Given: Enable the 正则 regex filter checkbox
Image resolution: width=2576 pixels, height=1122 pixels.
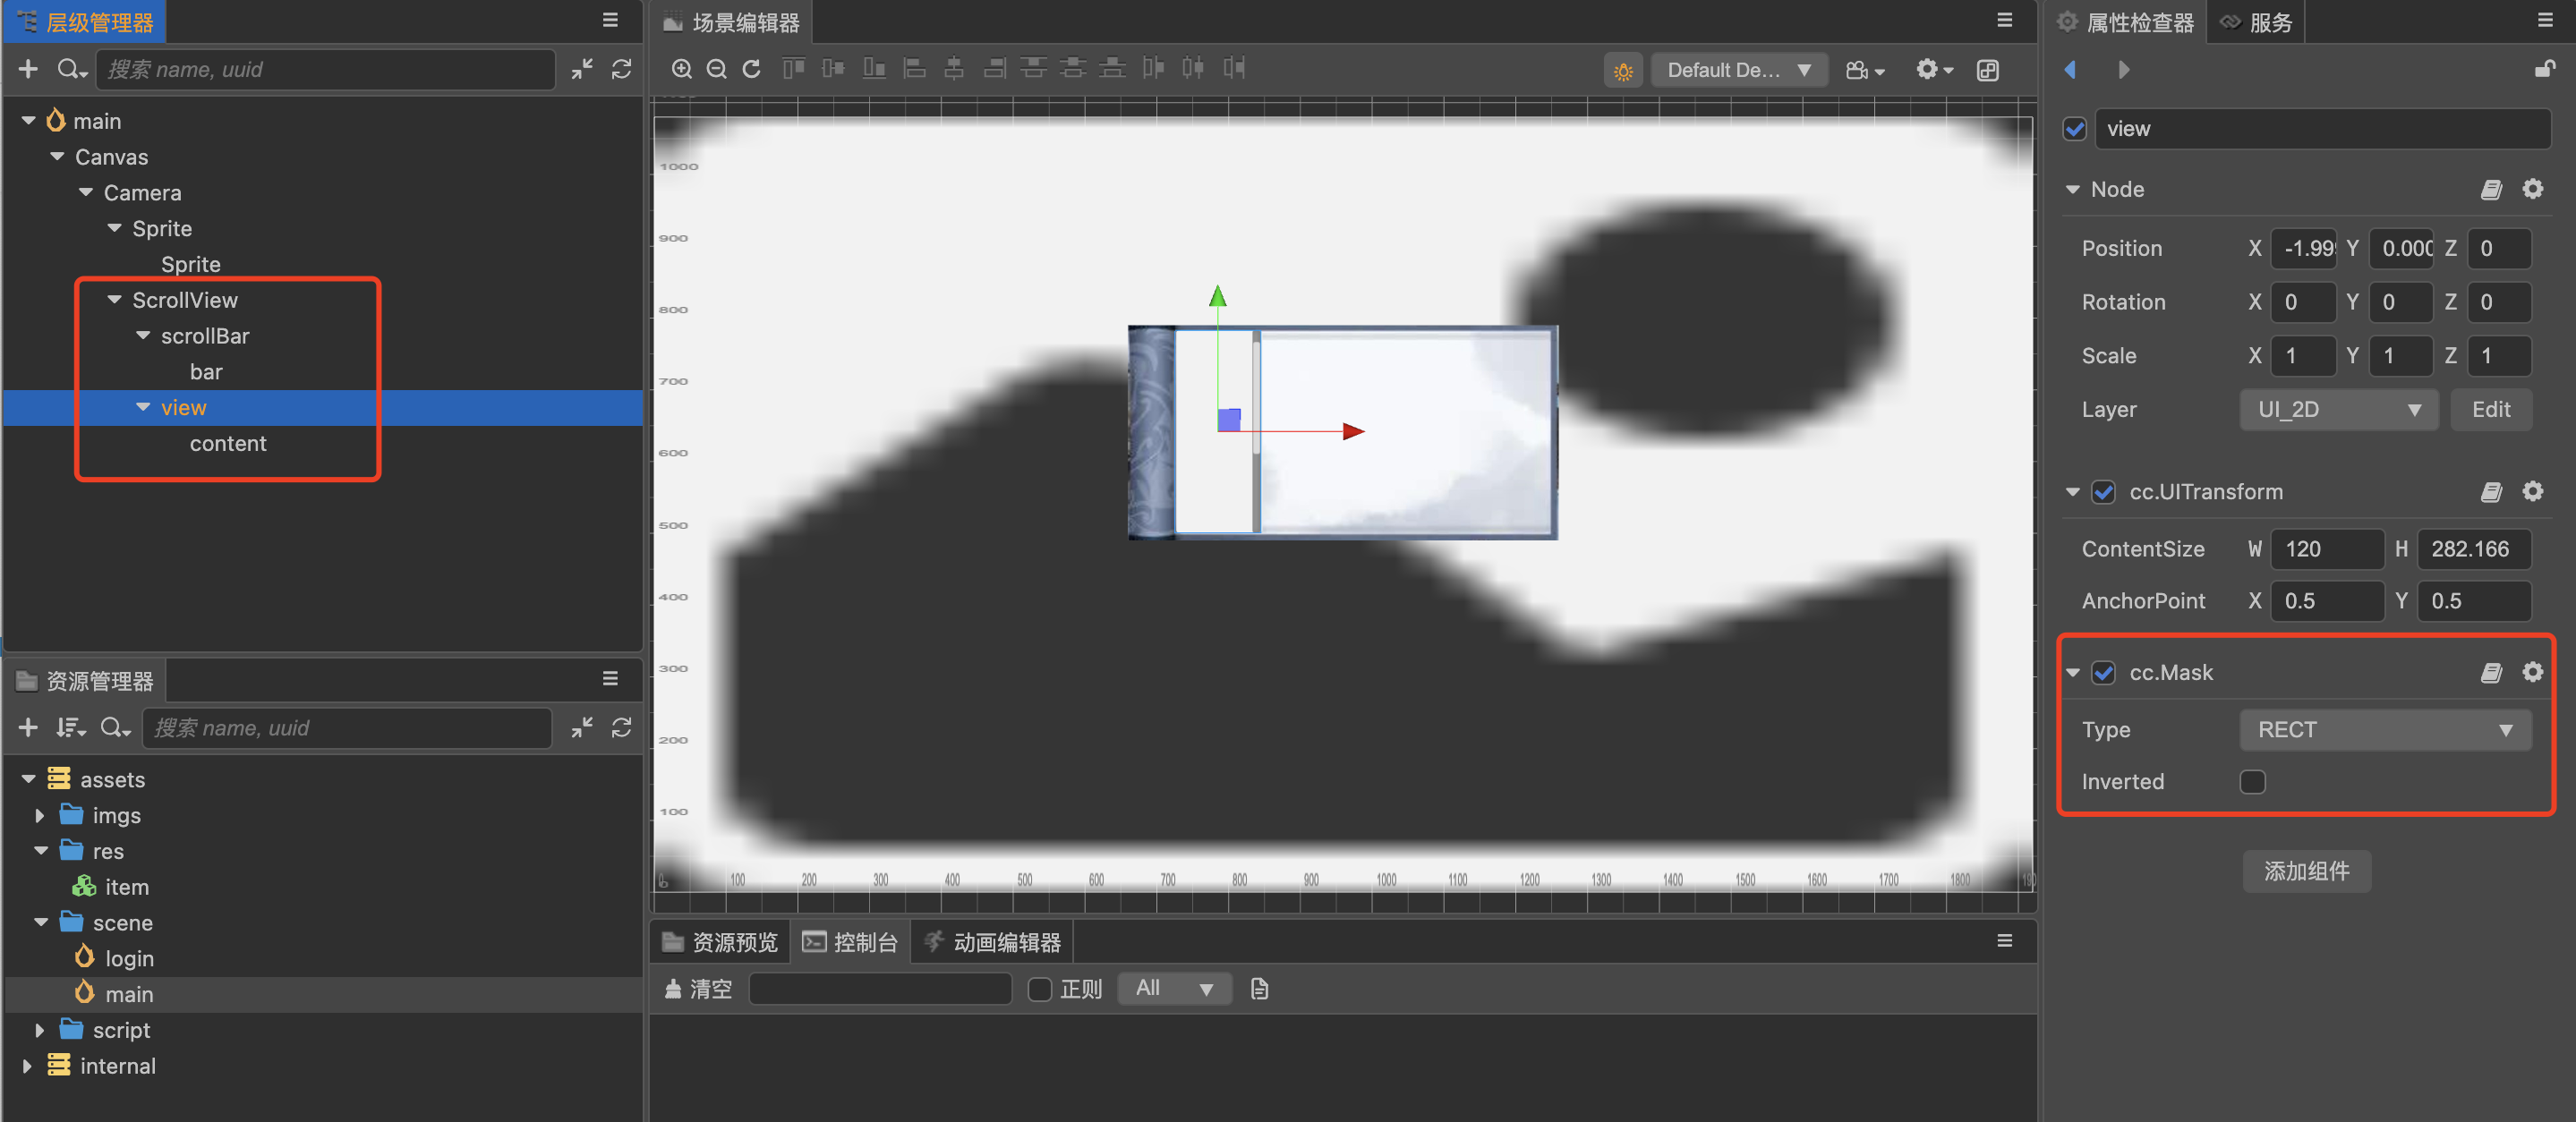Looking at the screenshot, I should click(x=1040, y=989).
